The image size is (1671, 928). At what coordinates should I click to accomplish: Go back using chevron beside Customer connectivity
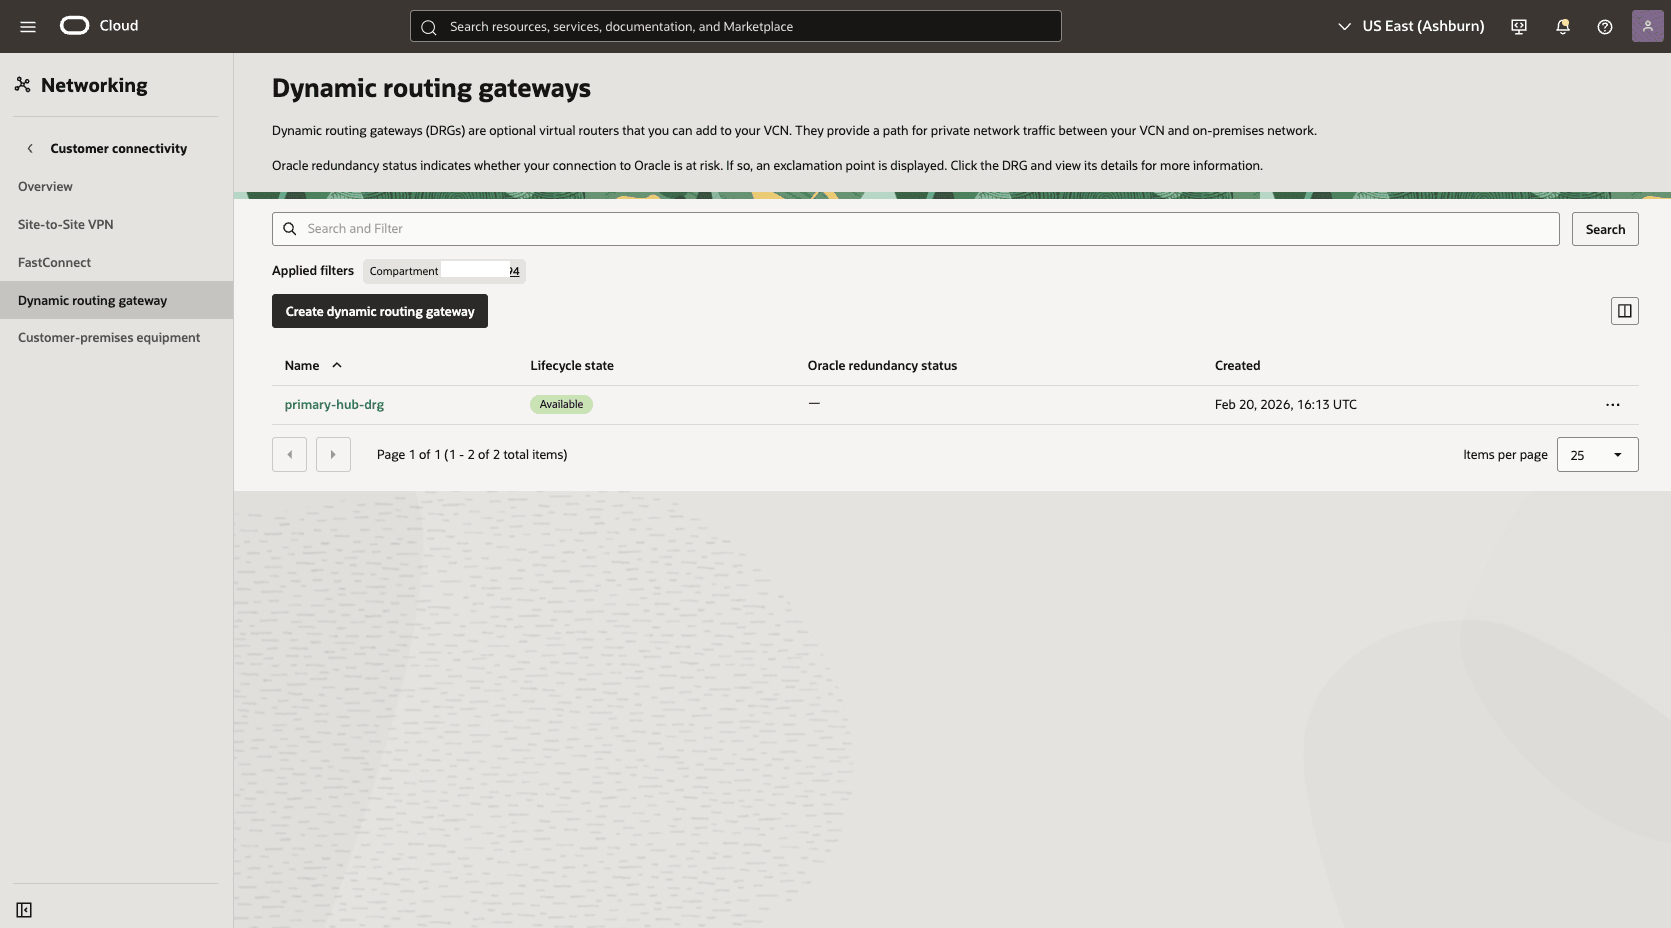(30, 148)
